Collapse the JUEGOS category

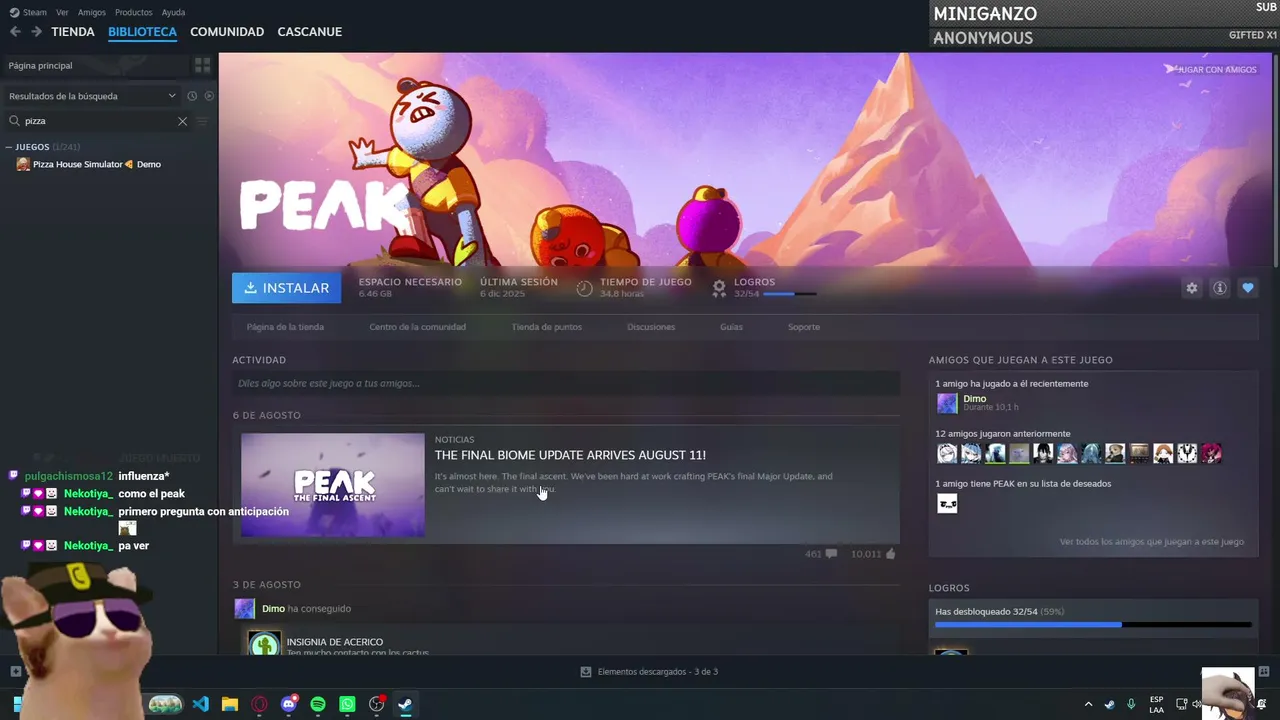(9, 147)
